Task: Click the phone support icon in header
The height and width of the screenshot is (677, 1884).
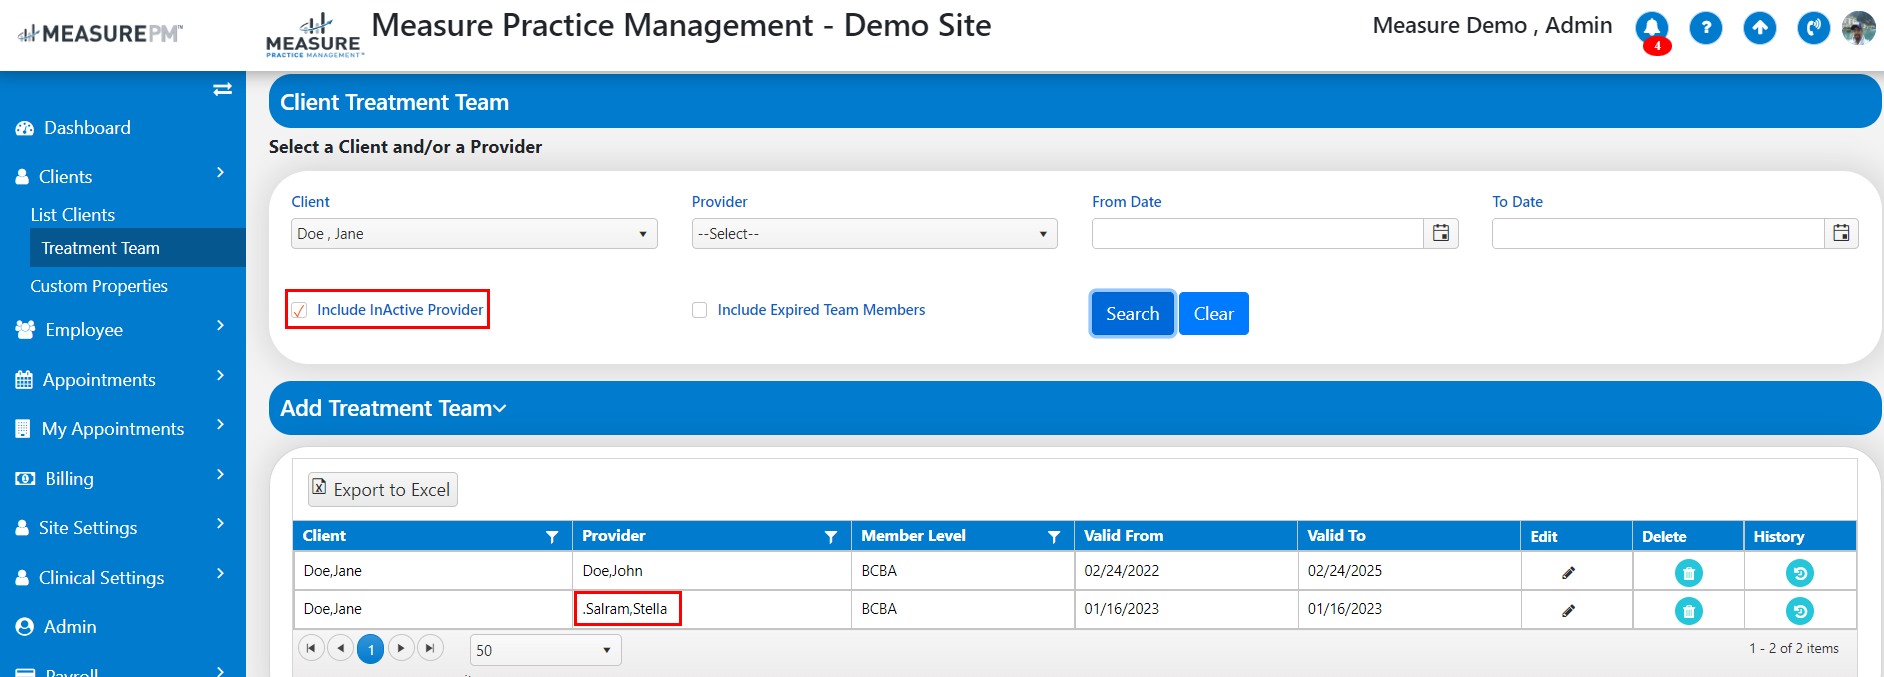Action: [x=1813, y=28]
